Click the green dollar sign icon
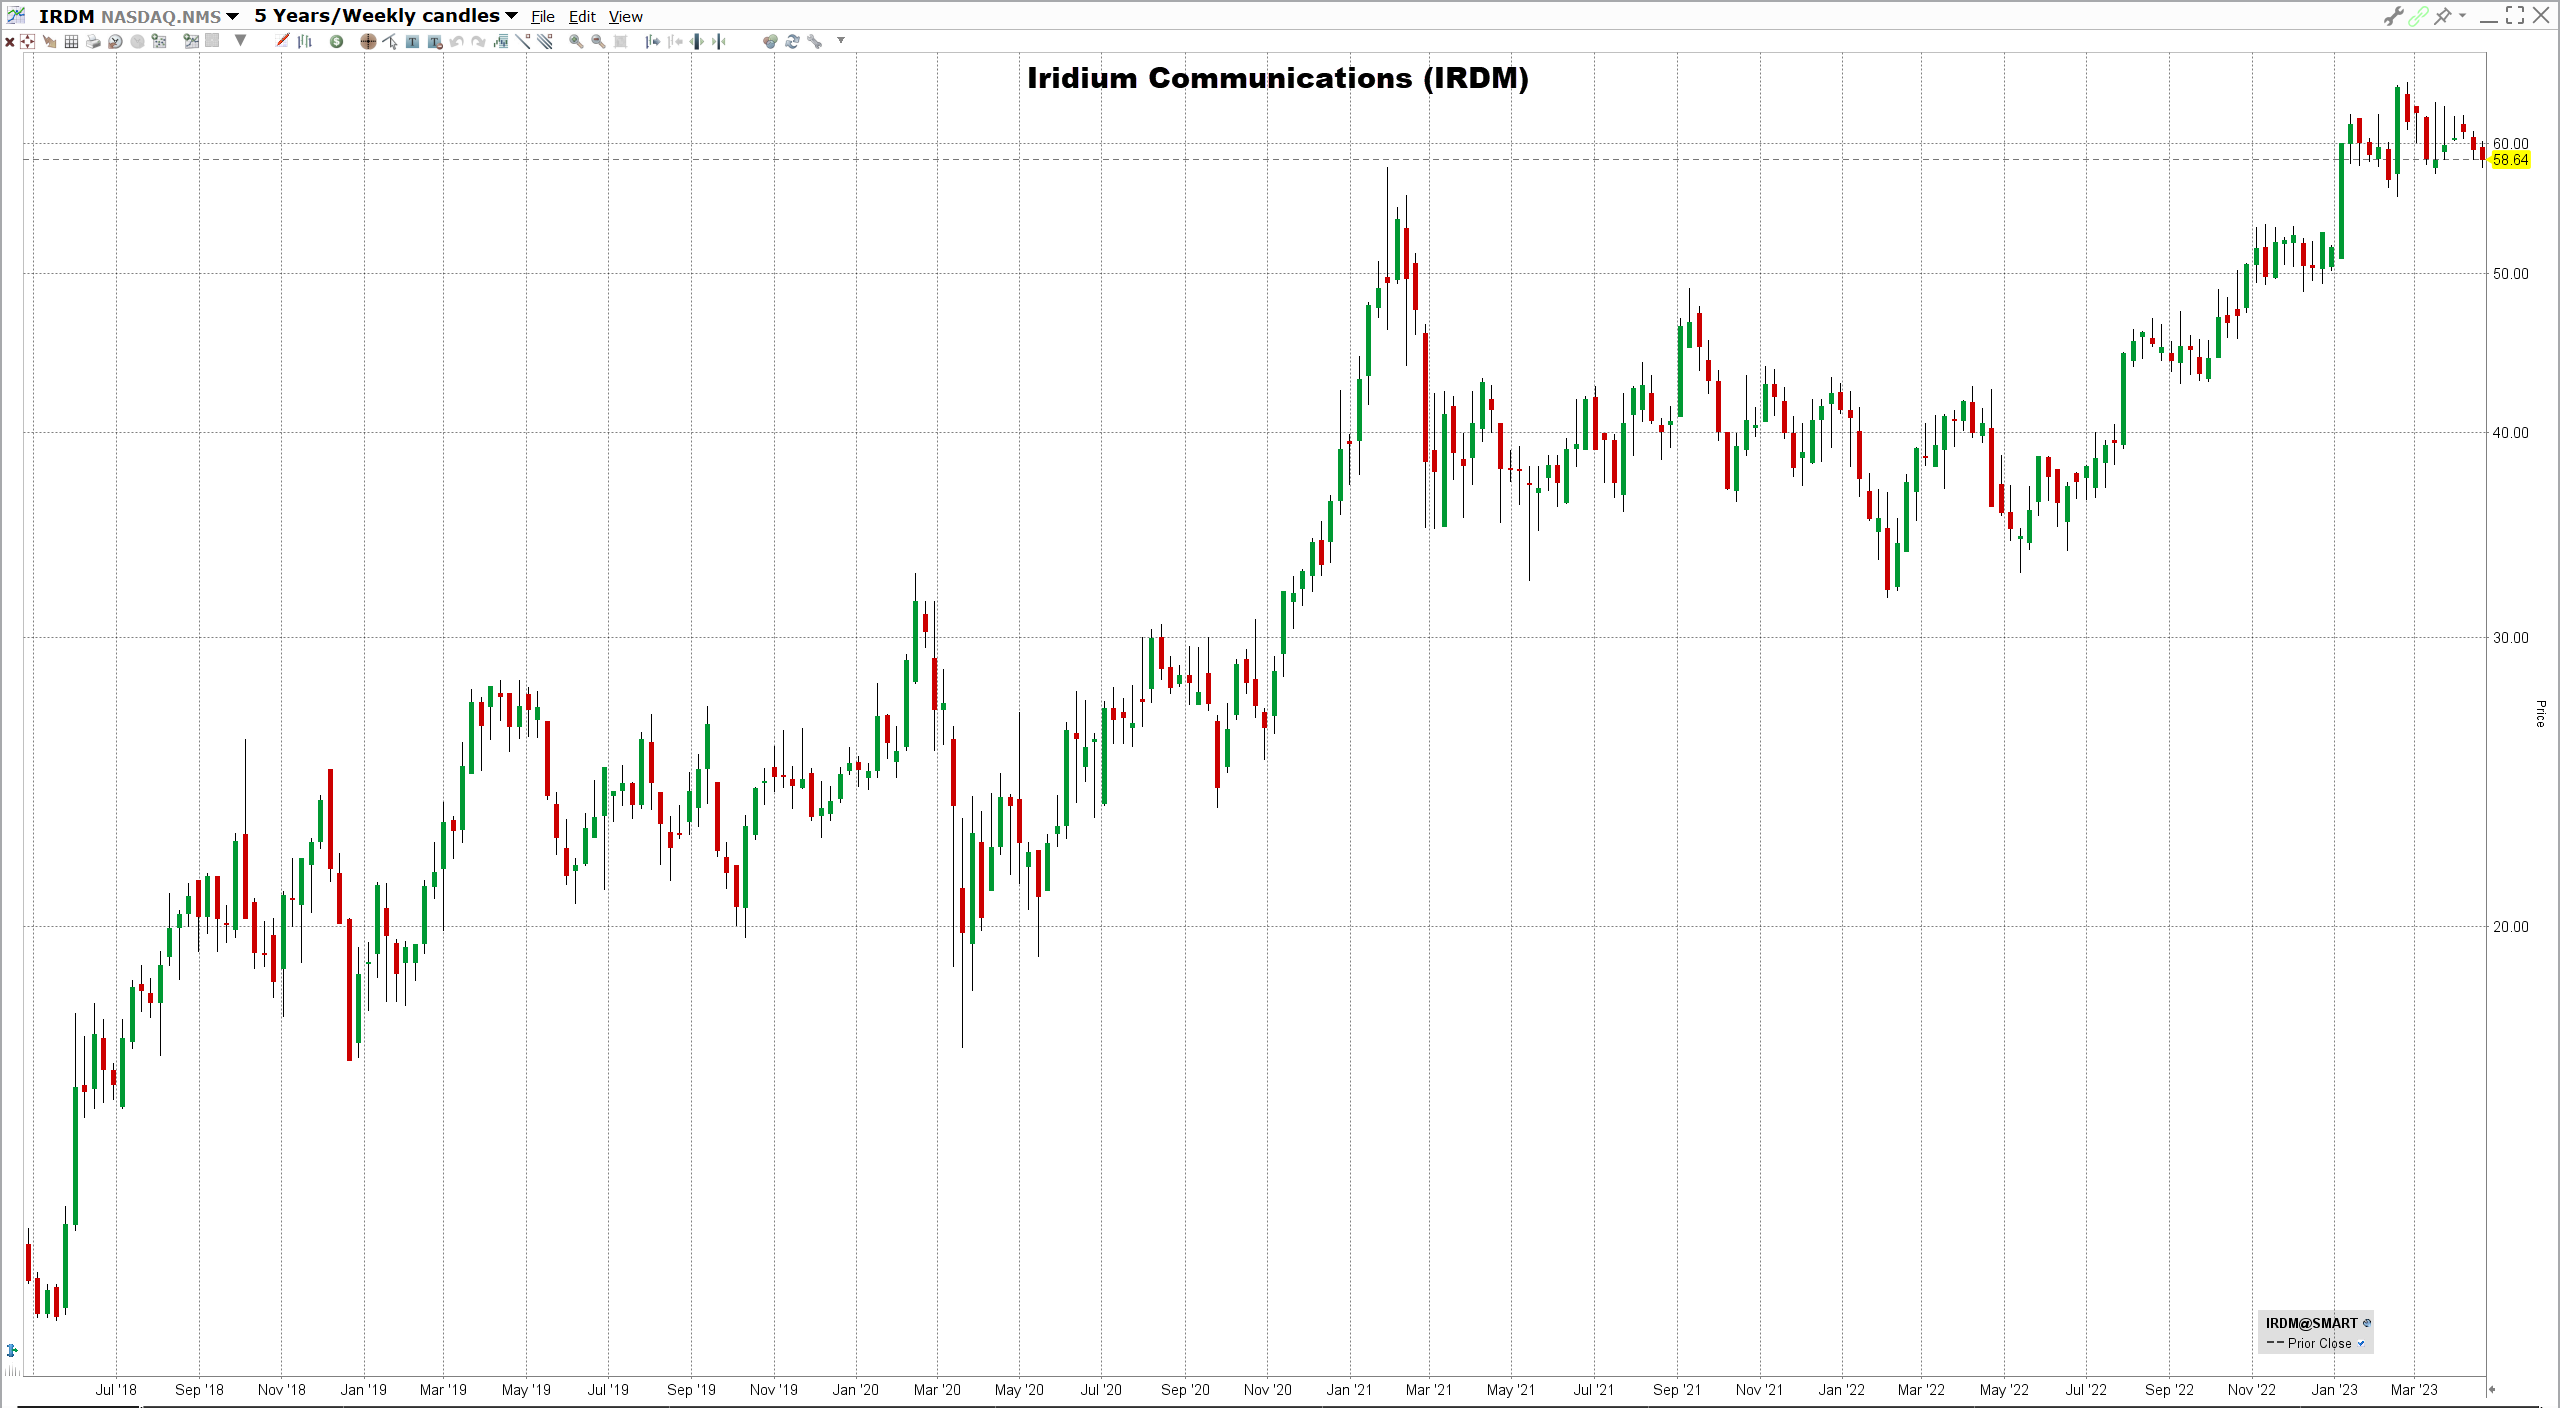Screen dimensions: 2560x1408 (336, 41)
